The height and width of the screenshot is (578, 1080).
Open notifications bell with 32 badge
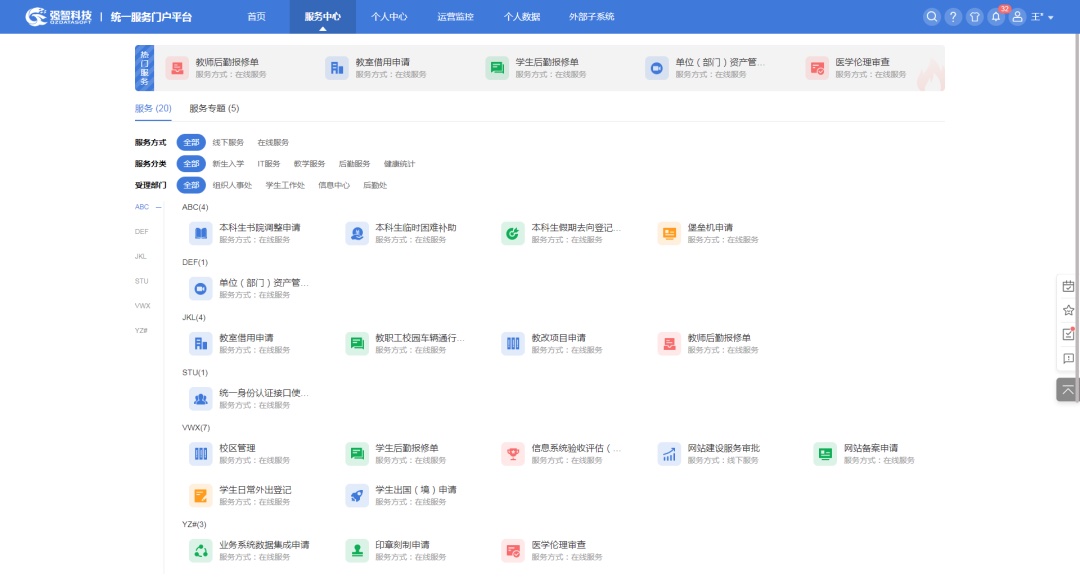click(x=996, y=17)
